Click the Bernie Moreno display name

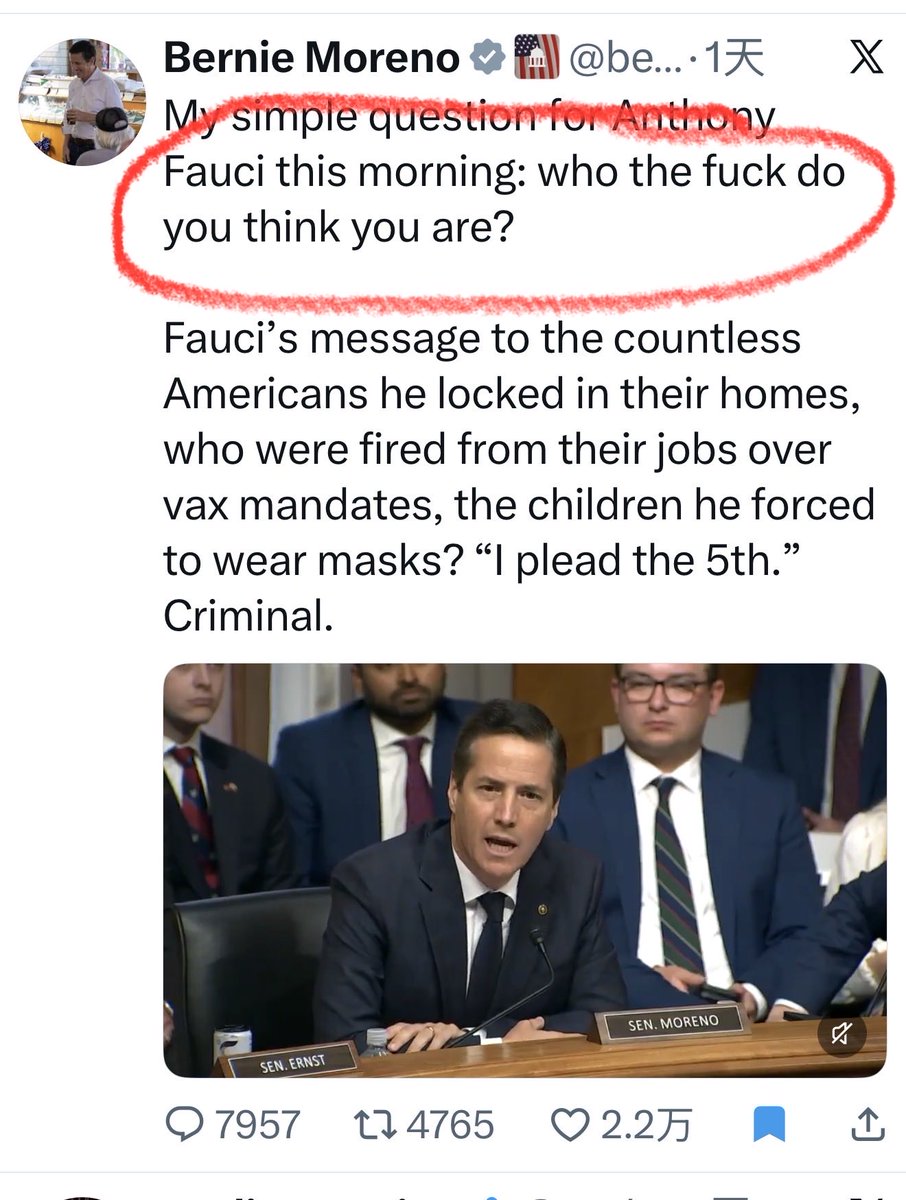[311, 59]
